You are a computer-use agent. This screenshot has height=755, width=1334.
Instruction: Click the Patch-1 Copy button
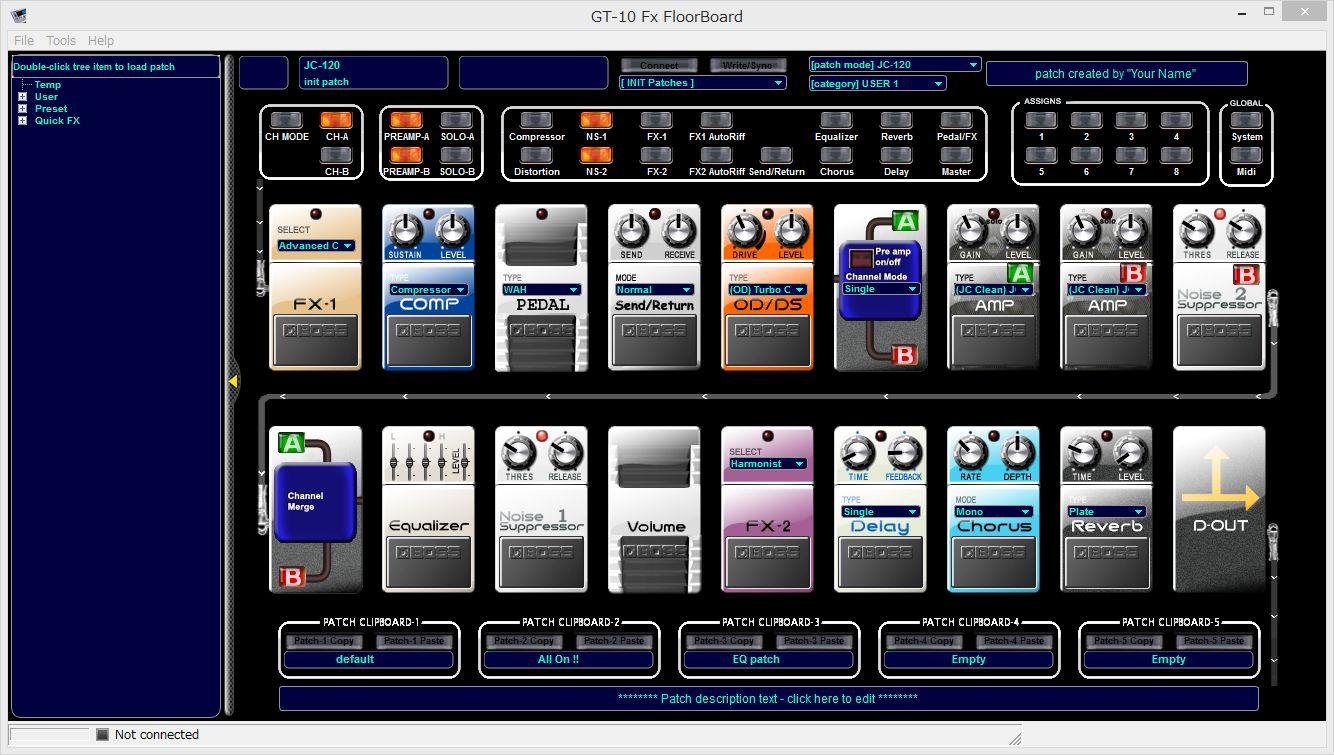click(324, 641)
